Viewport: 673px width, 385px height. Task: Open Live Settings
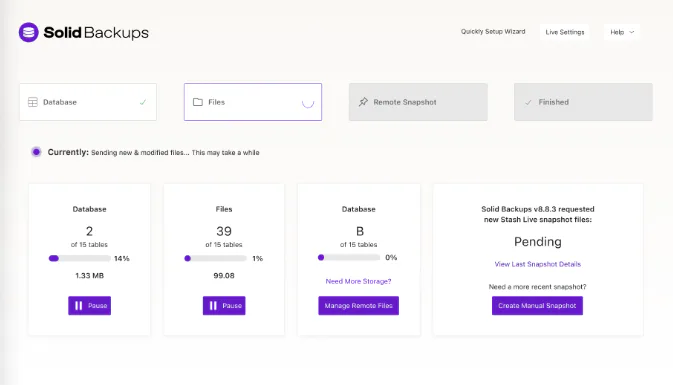click(x=564, y=32)
